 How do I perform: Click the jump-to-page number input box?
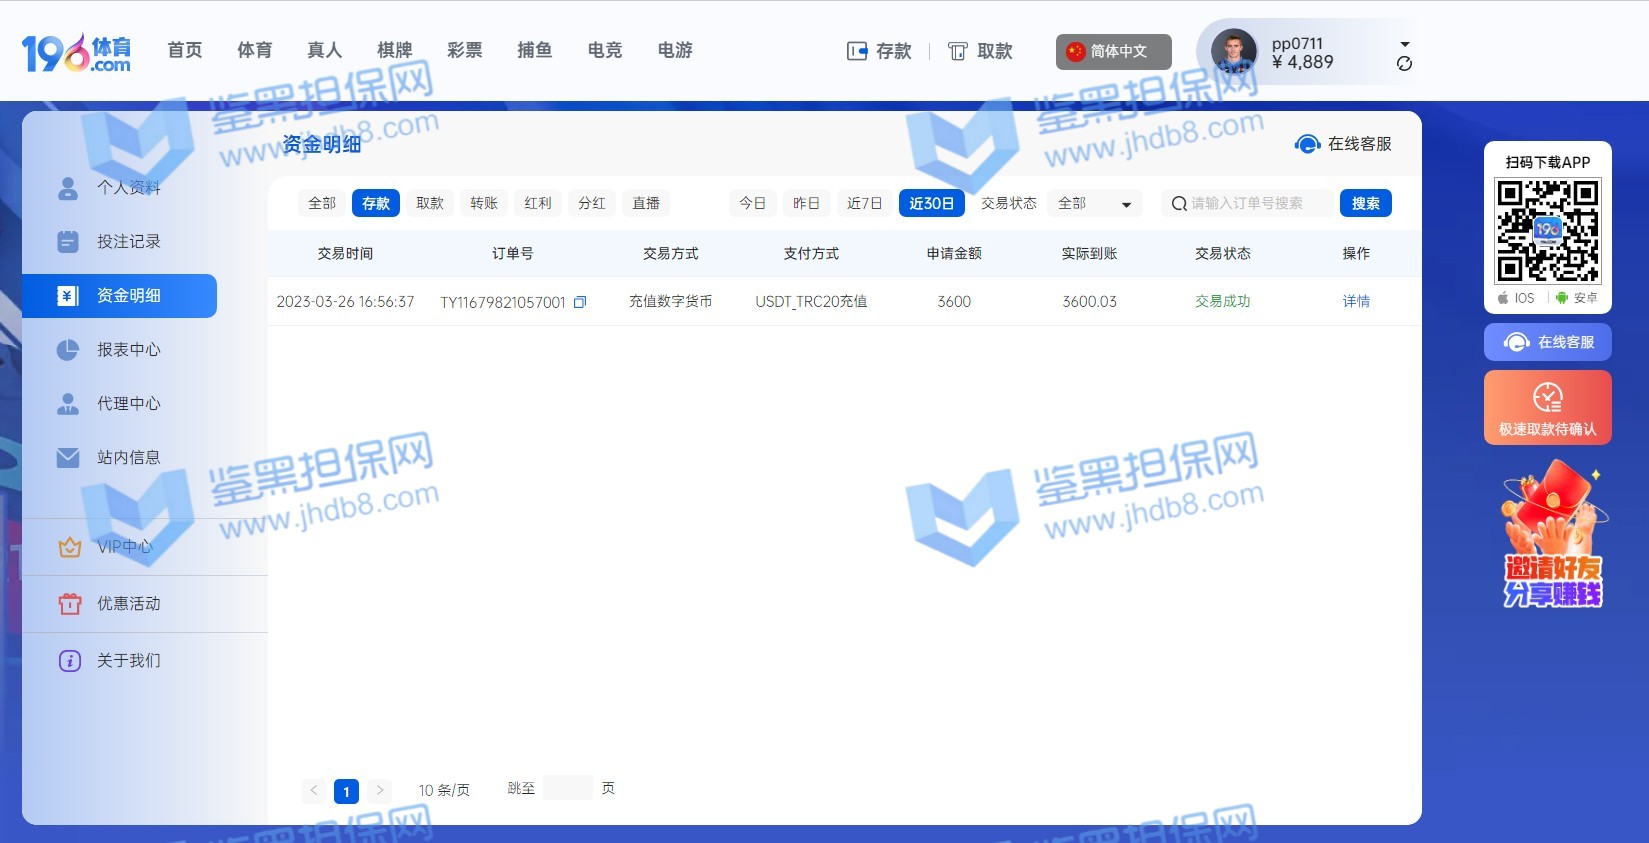(x=568, y=788)
